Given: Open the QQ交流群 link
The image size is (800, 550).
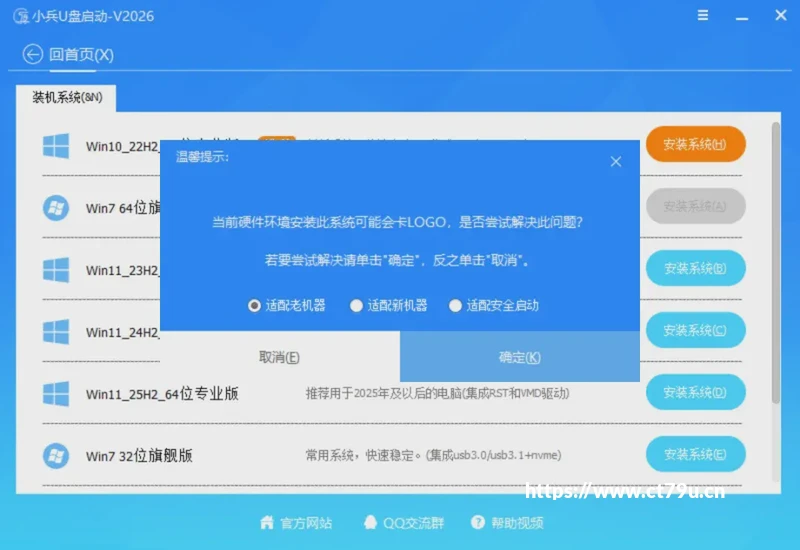Looking at the screenshot, I should [x=413, y=523].
